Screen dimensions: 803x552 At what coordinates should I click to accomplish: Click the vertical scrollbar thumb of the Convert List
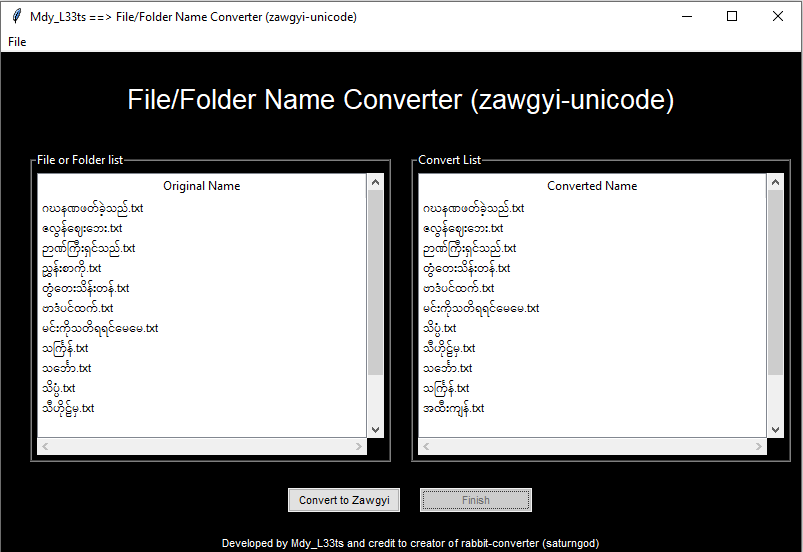[775, 282]
